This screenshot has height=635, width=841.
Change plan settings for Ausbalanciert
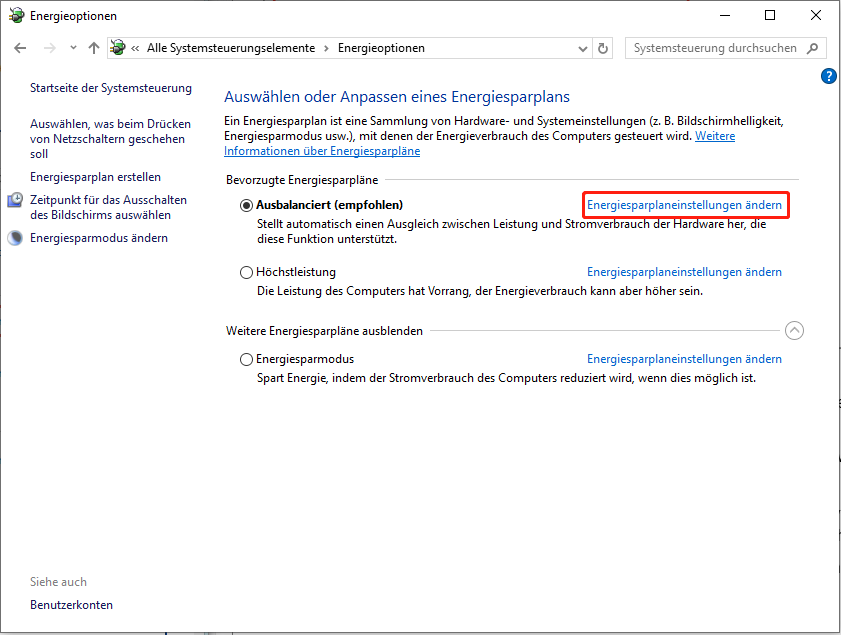coord(684,205)
